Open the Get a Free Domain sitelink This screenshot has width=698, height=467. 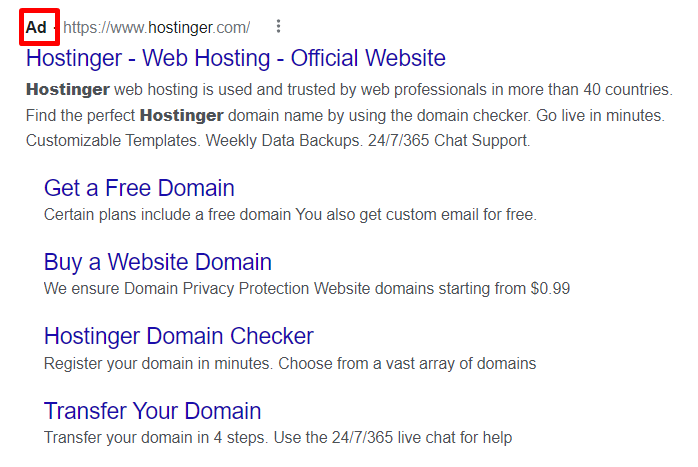point(139,188)
